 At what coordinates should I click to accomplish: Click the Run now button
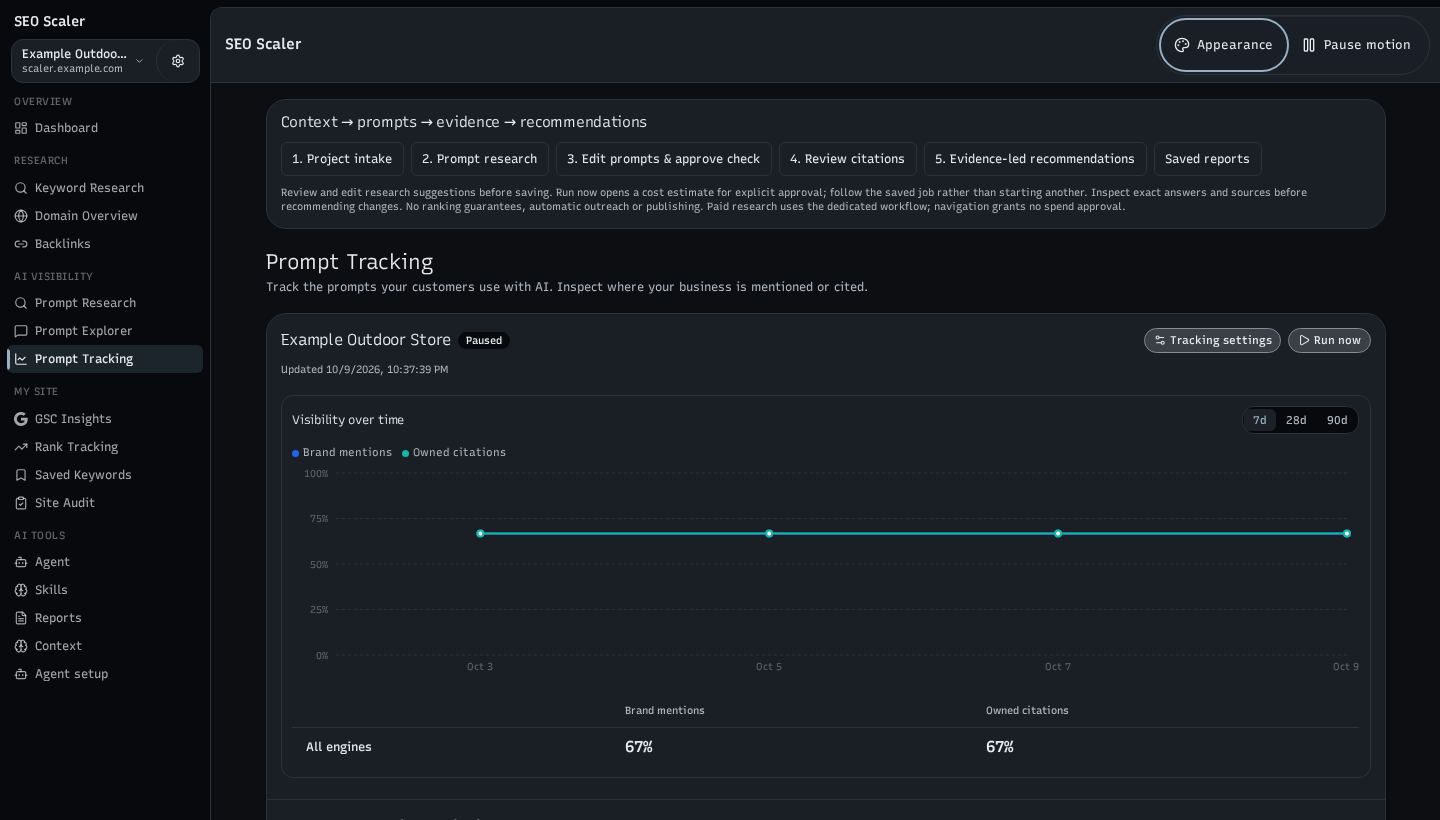(x=1329, y=341)
